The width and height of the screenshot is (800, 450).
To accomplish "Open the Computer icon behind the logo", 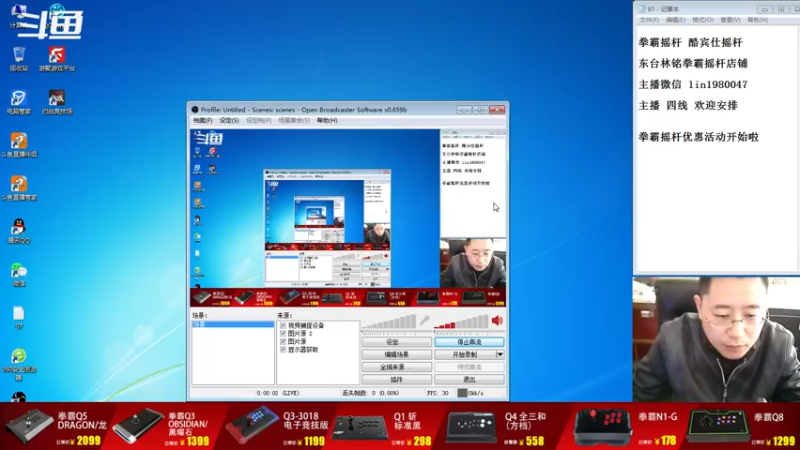I will tap(18, 15).
